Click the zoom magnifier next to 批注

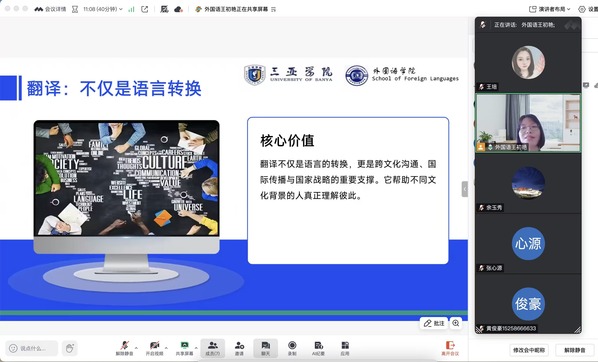click(x=456, y=323)
